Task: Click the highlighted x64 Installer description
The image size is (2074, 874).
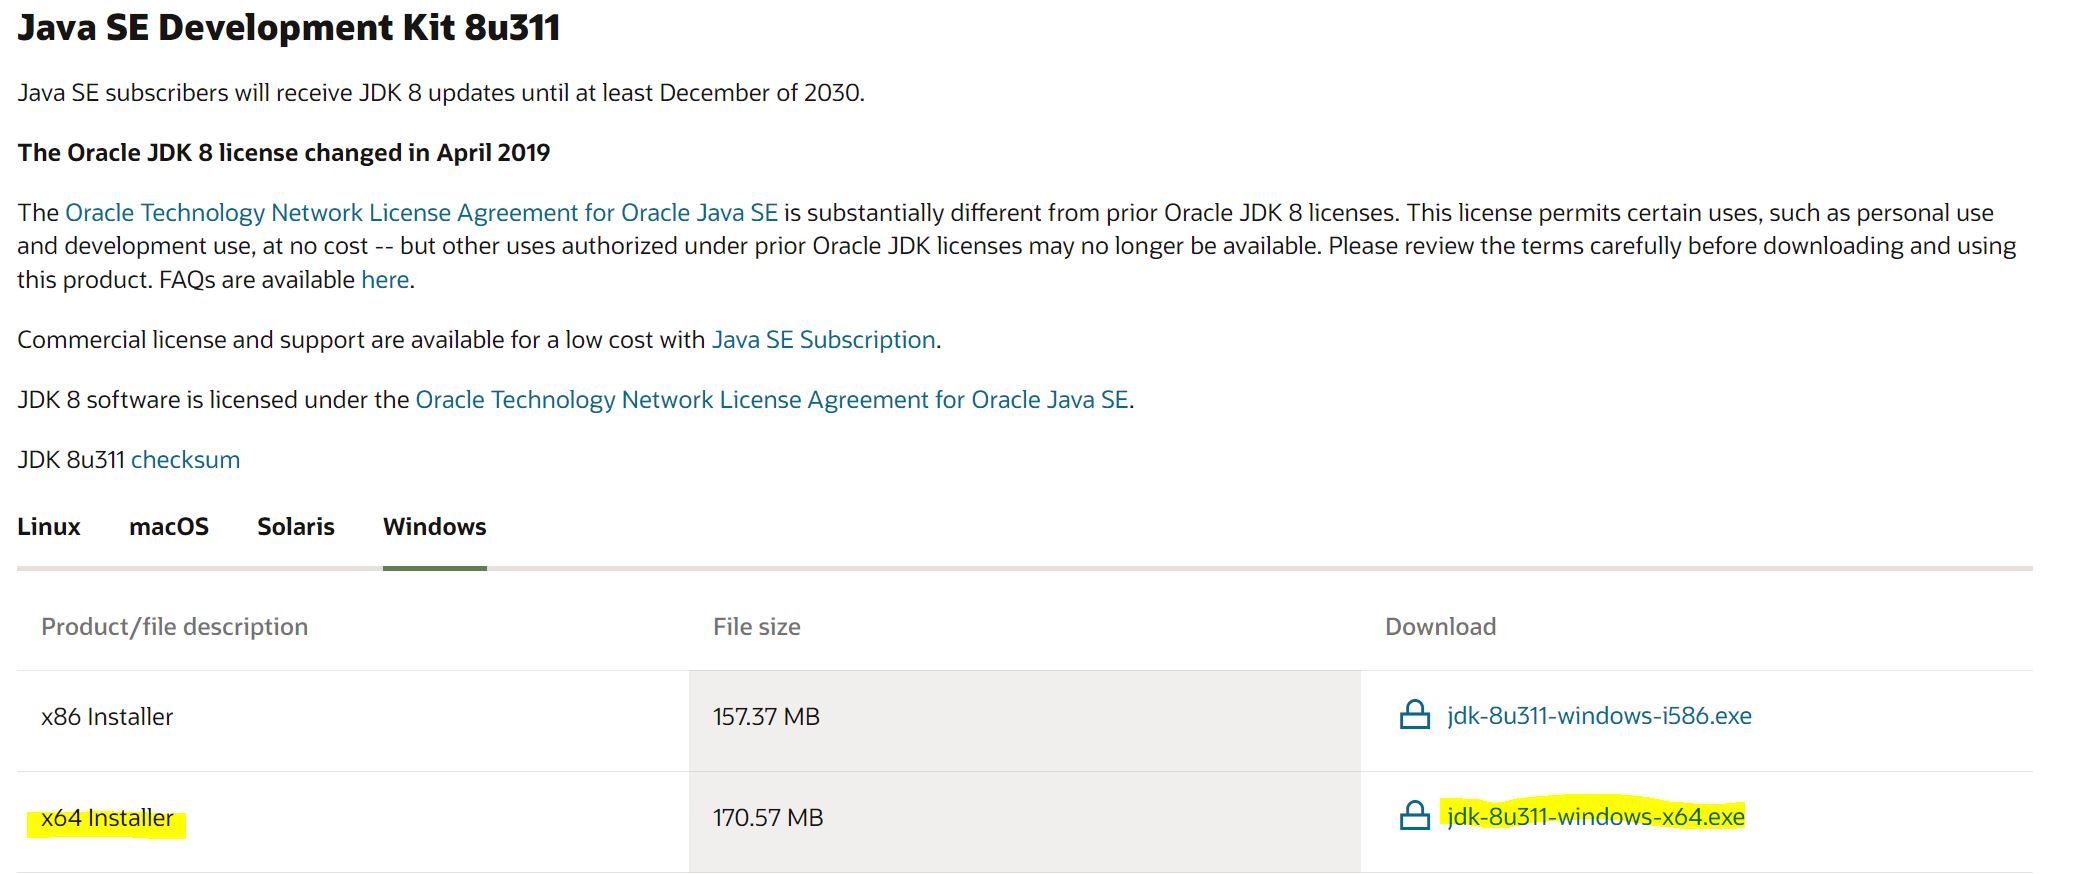Action: coord(107,818)
